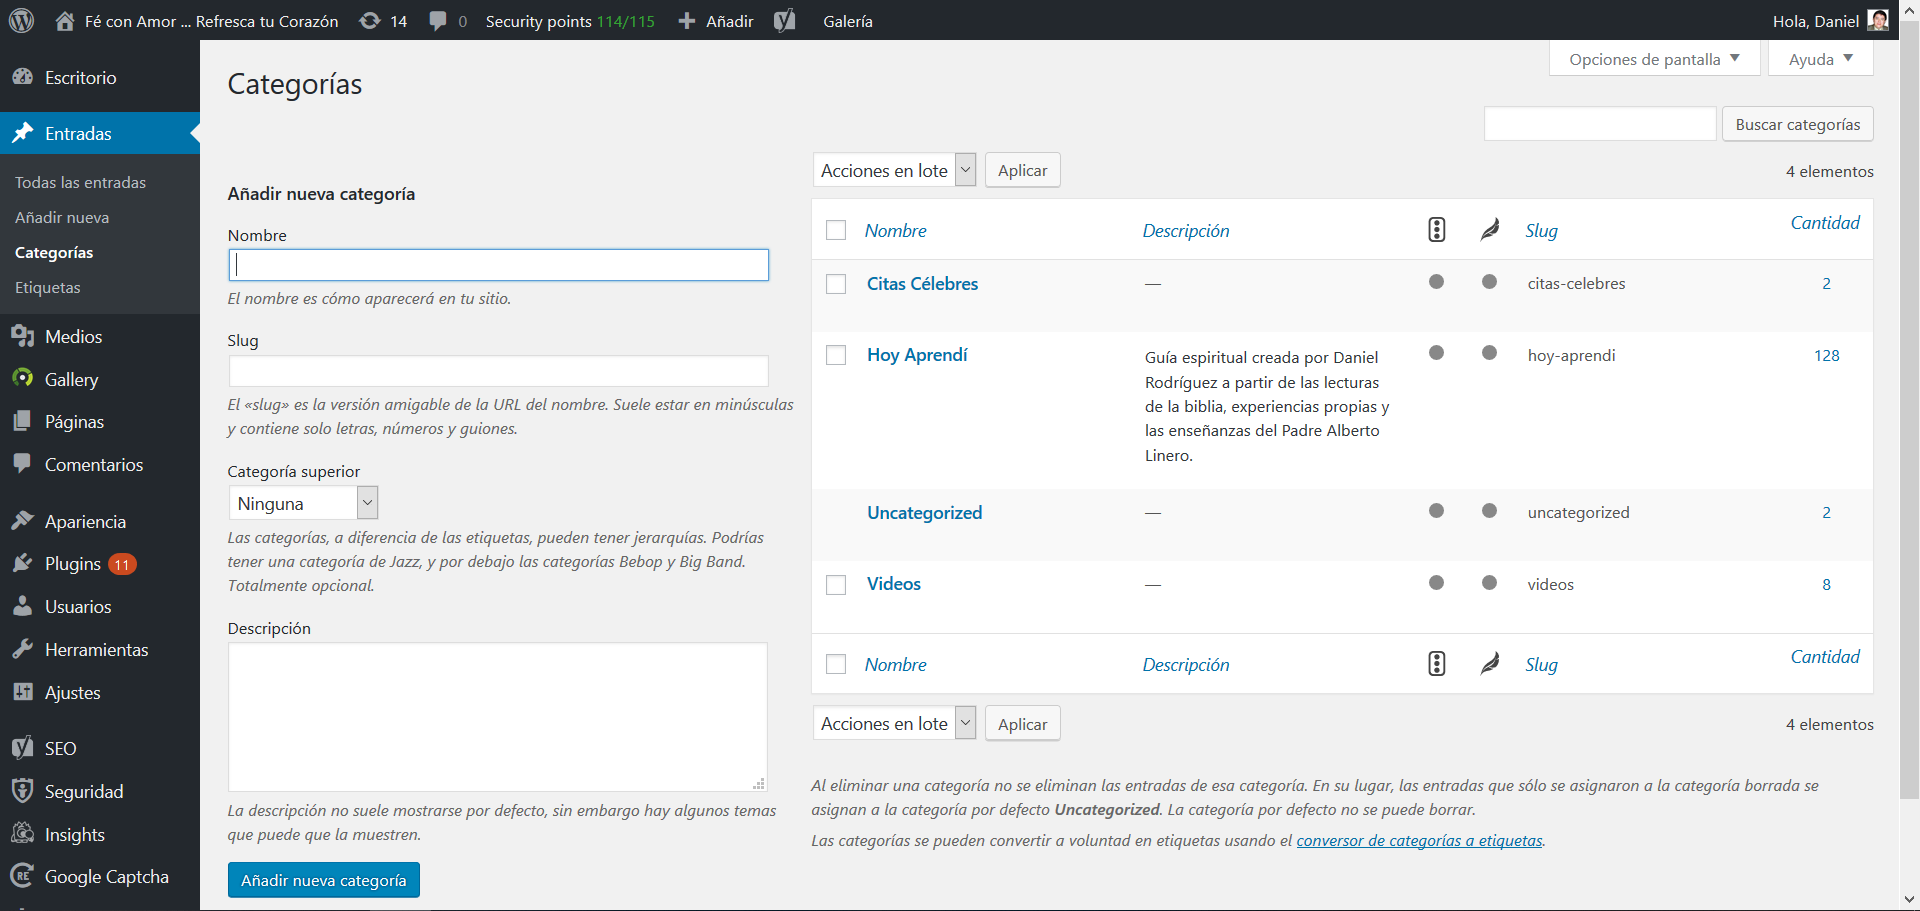1920x911 pixels.
Task: Tick the checkbox for Citas Célebres
Action: 836,284
